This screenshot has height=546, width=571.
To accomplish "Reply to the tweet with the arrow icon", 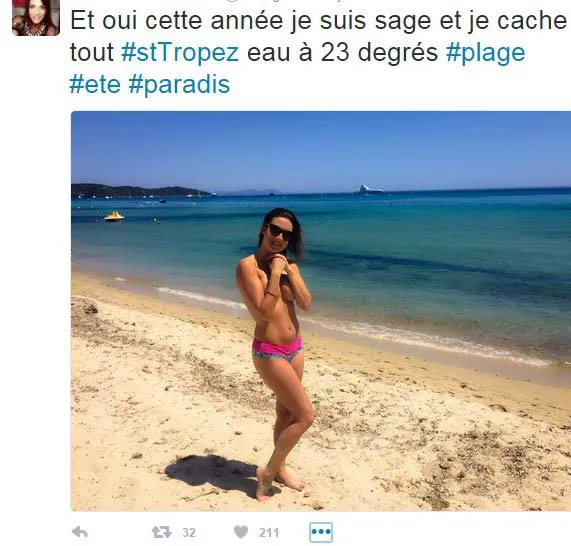I will (80, 532).
